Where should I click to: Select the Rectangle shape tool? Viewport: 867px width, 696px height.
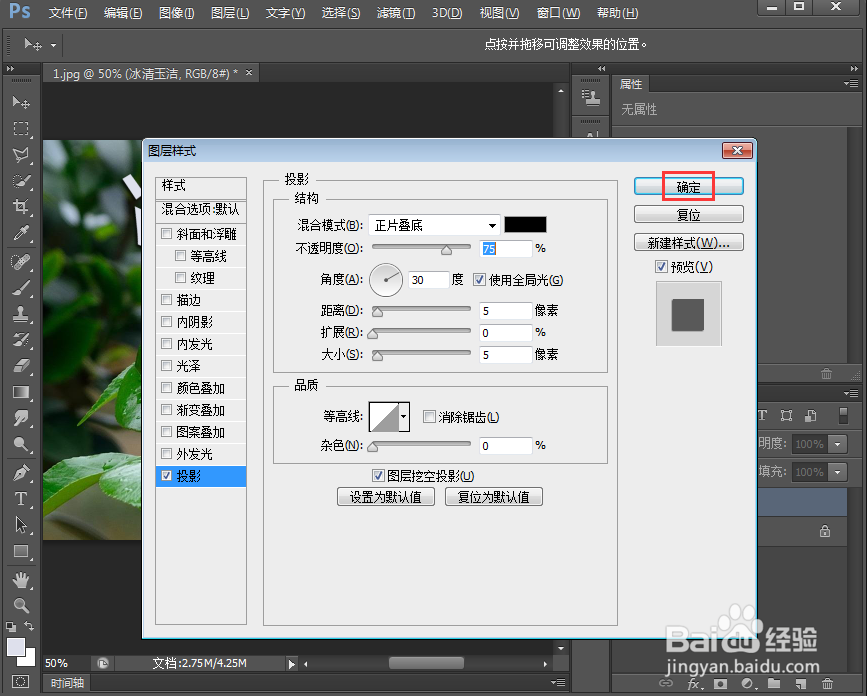coord(21,551)
